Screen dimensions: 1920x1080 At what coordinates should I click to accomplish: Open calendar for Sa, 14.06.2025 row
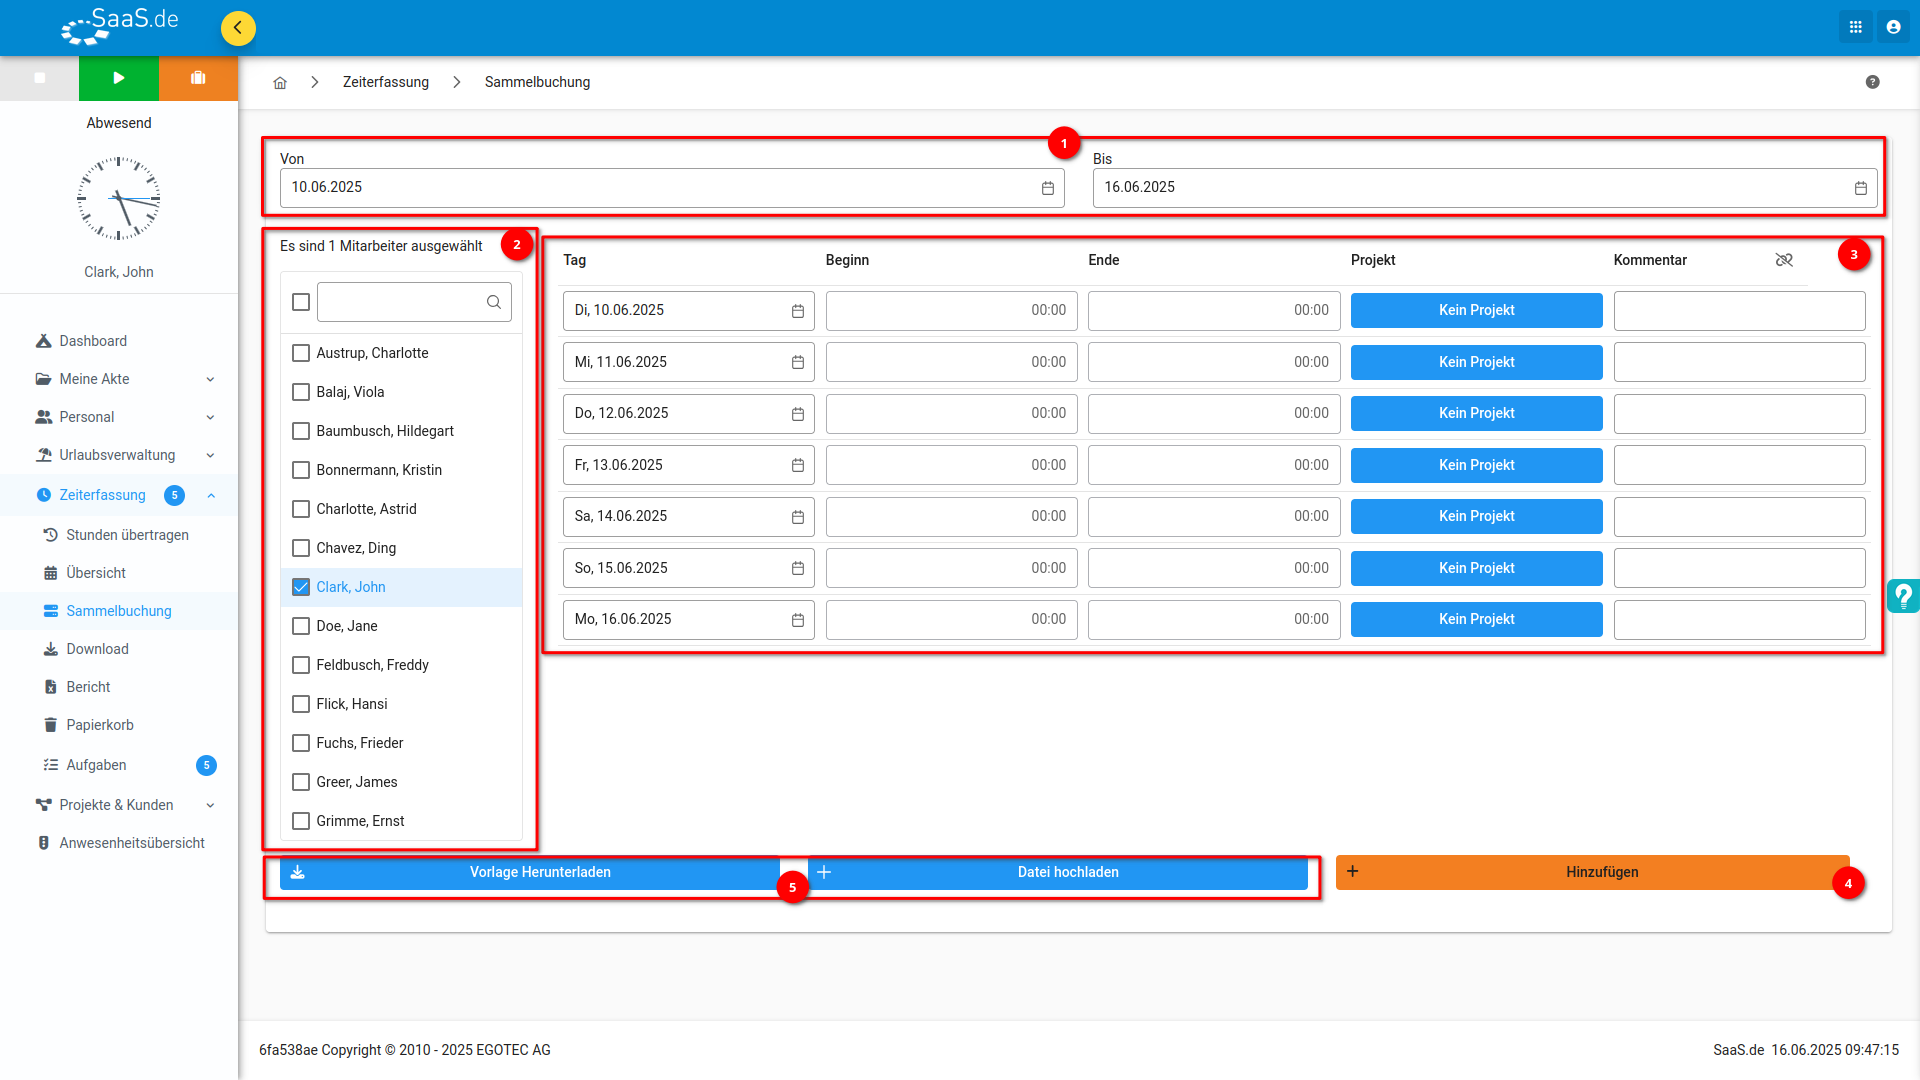pos(797,517)
